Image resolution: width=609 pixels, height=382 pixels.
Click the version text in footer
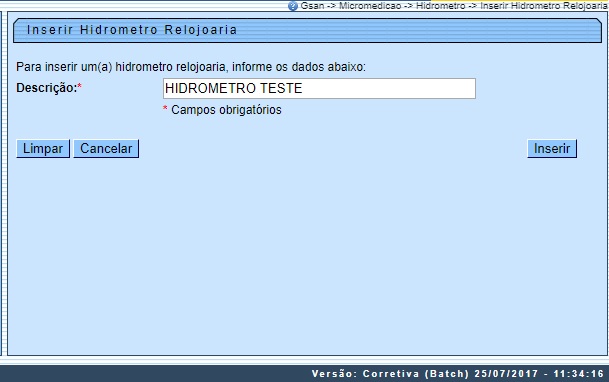coord(458,374)
